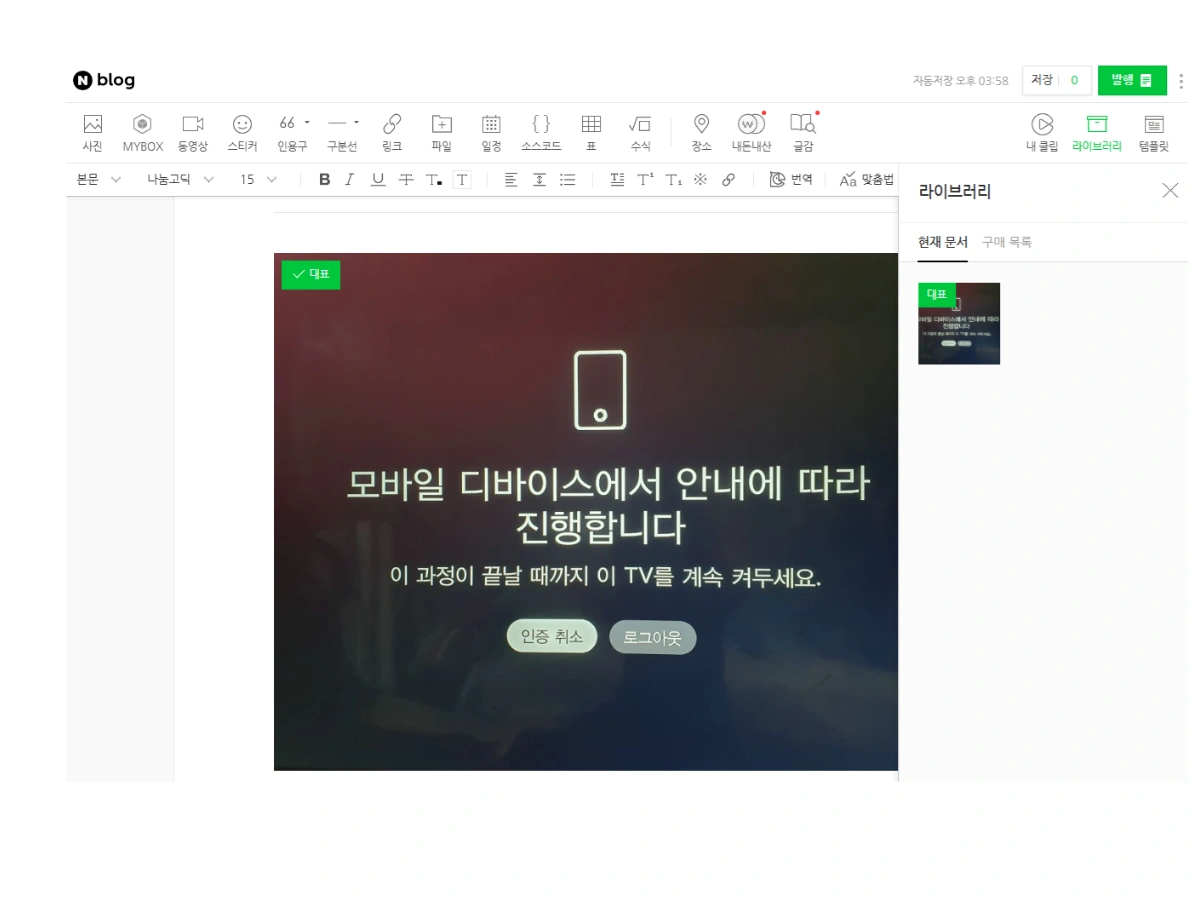Expand the 본문 paragraph style dropdown

click(x=97, y=179)
